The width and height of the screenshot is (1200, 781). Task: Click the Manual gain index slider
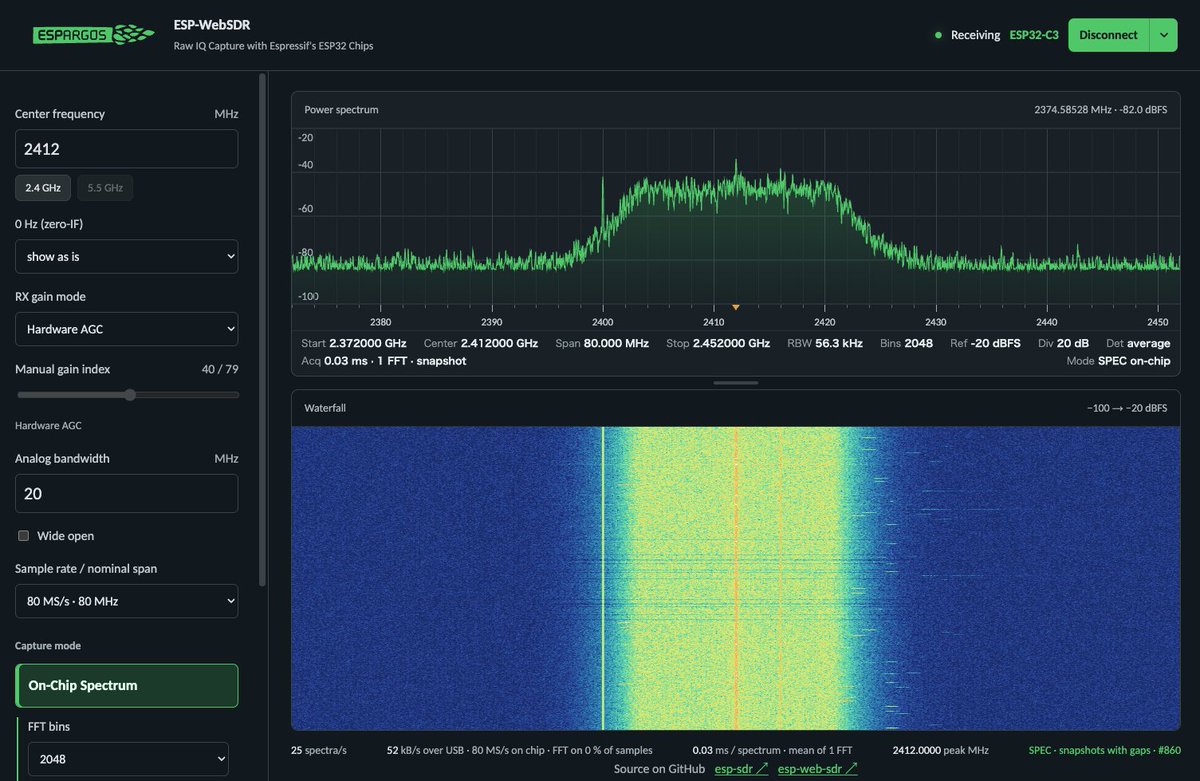click(128, 395)
